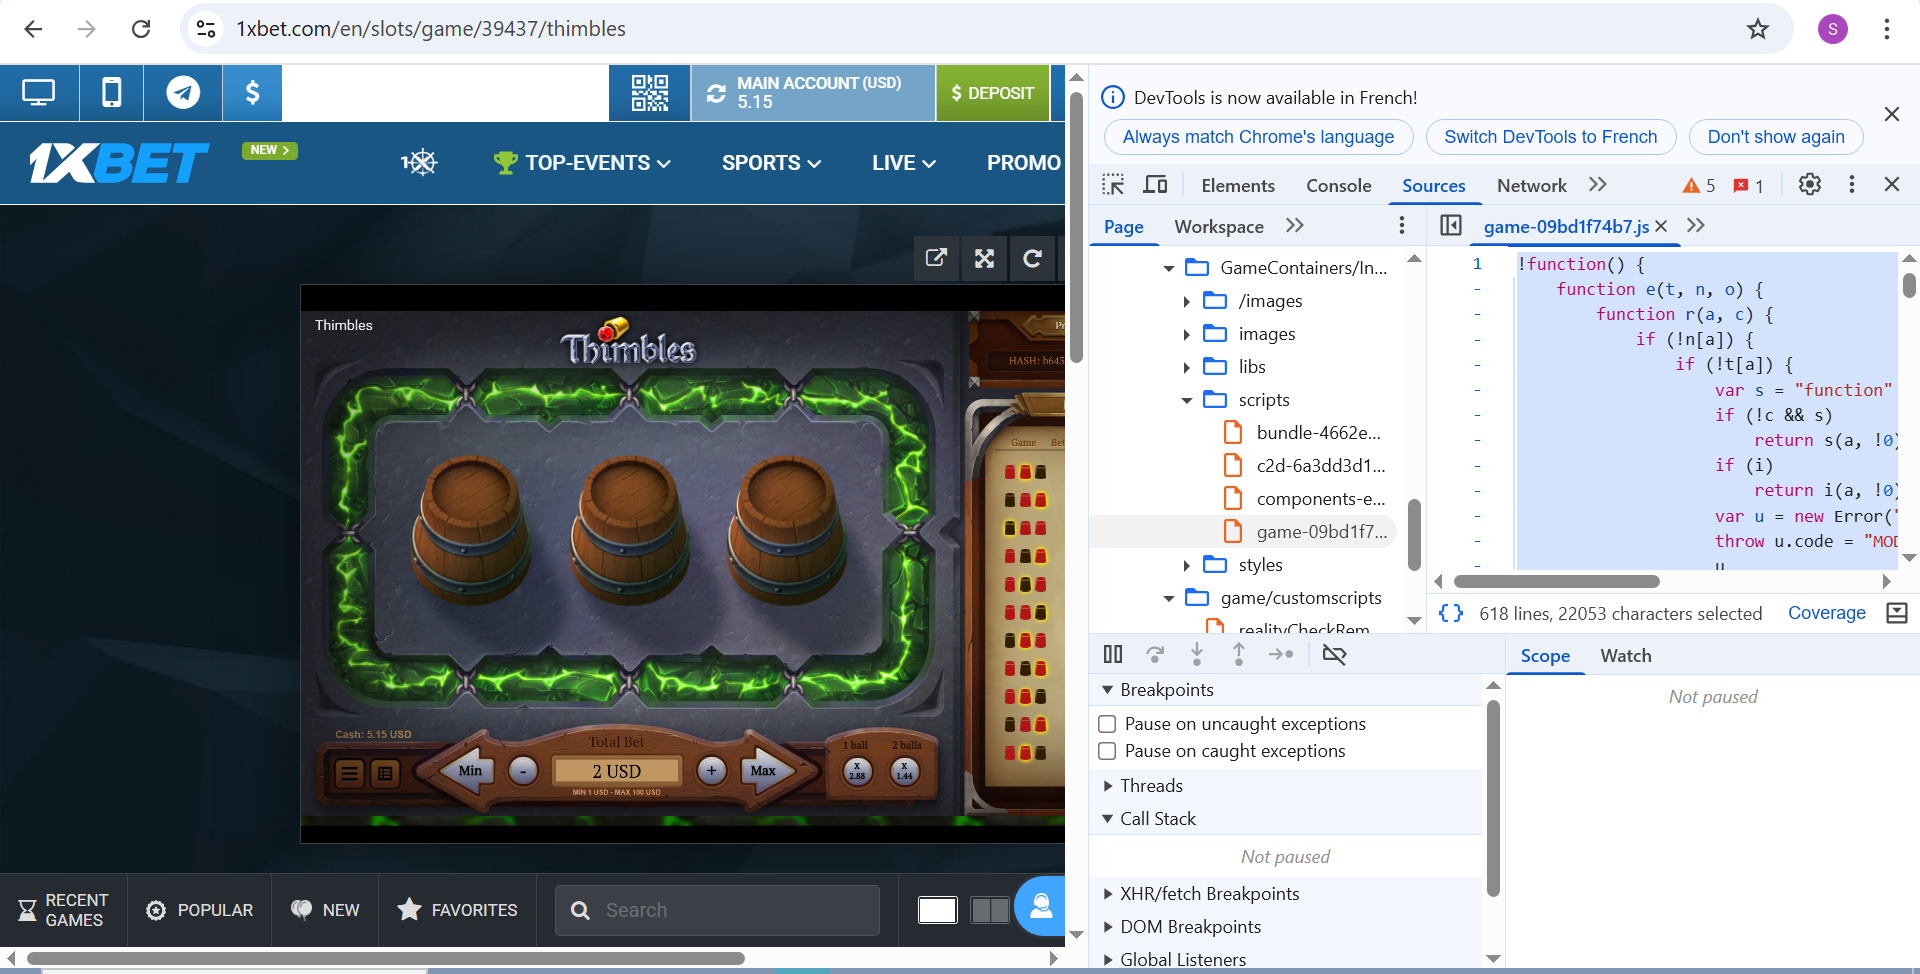The width and height of the screenshot is (1920, 974).
Task: Click the step over icon
Action: pos(1155,654)
